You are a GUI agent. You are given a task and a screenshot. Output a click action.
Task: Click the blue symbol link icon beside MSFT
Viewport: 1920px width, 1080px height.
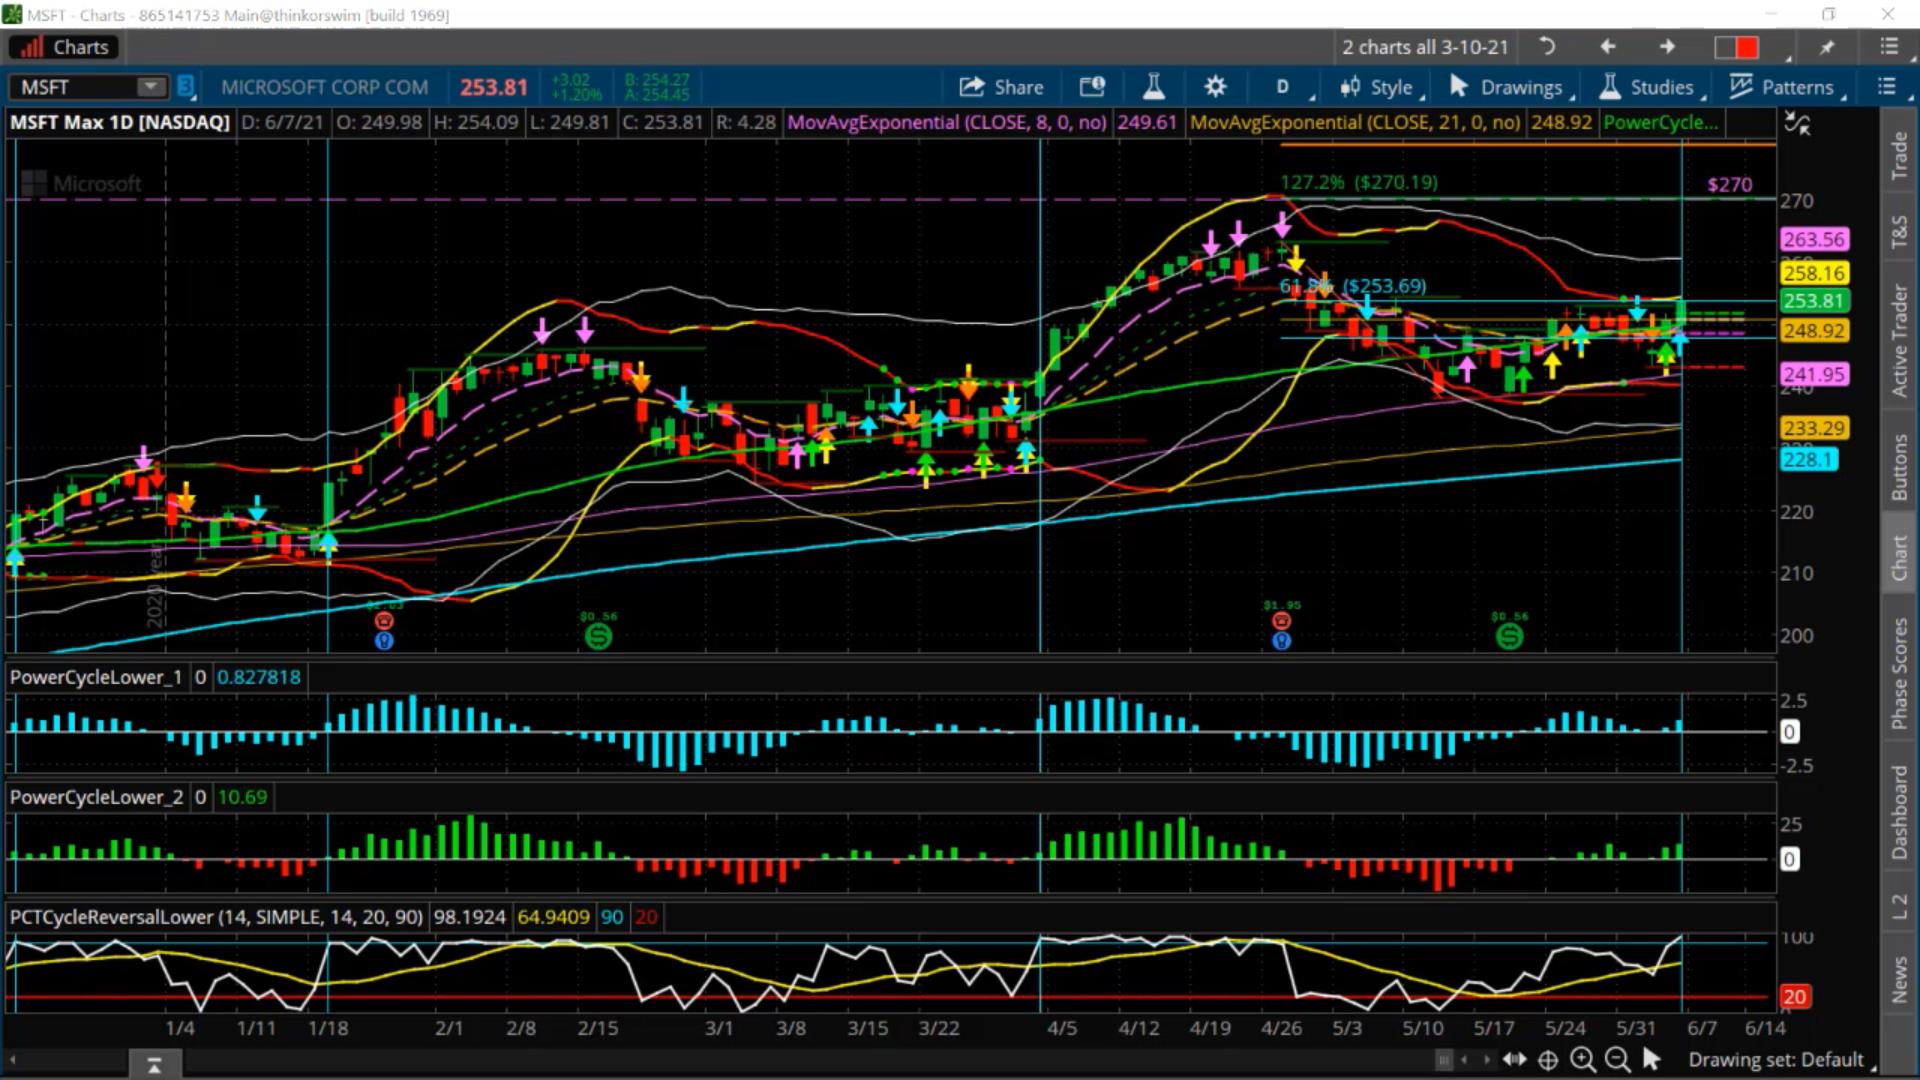click(186, 87)
